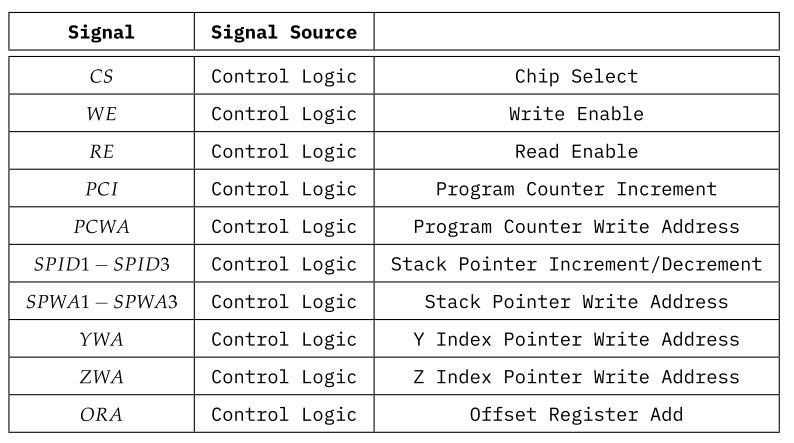Click "Offset Register Add" description cell
This screenshot has width=794, height=443.
576,415
